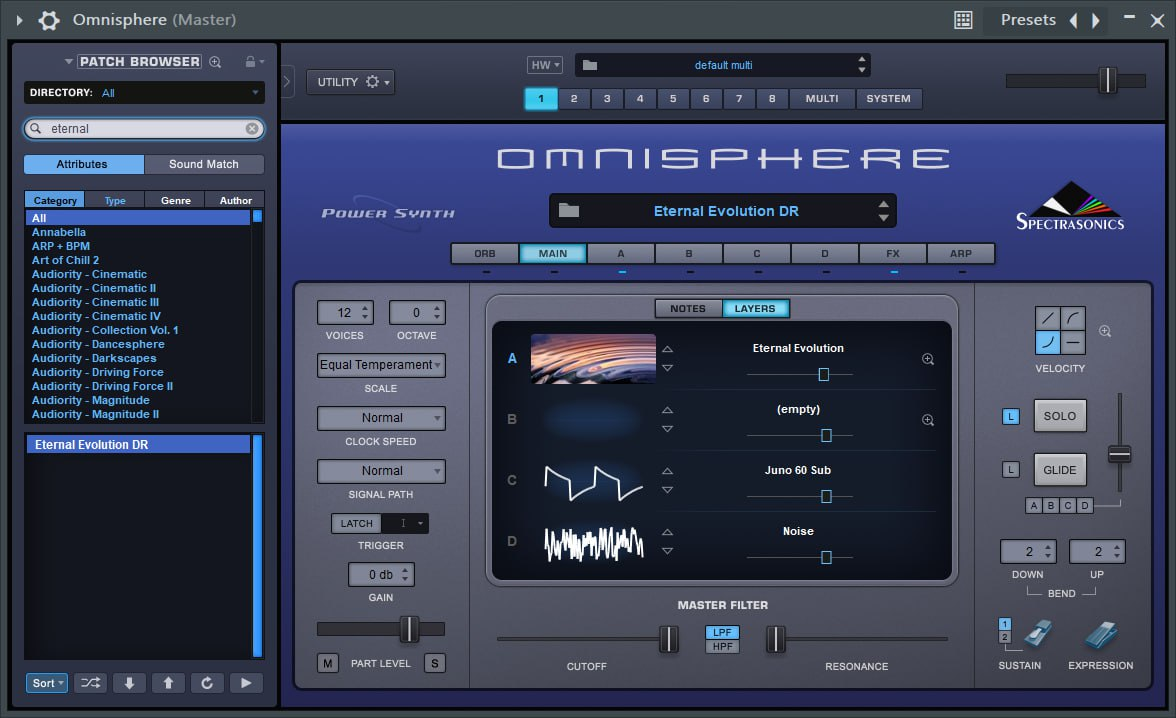This screenshot has width=1176, height=718.
Task: Select sustain mode 1
Action: [1005, 624]
